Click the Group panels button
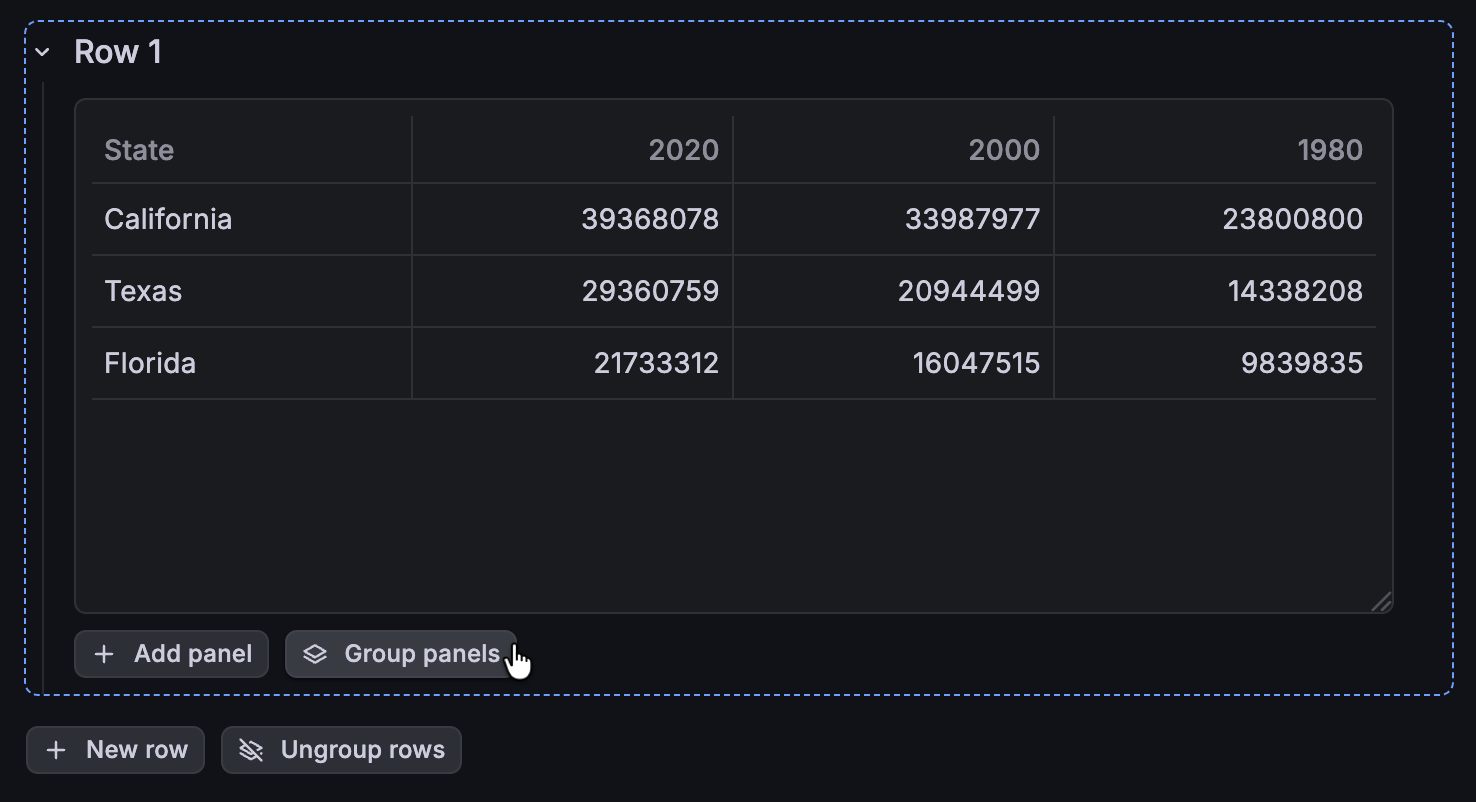 401,654
